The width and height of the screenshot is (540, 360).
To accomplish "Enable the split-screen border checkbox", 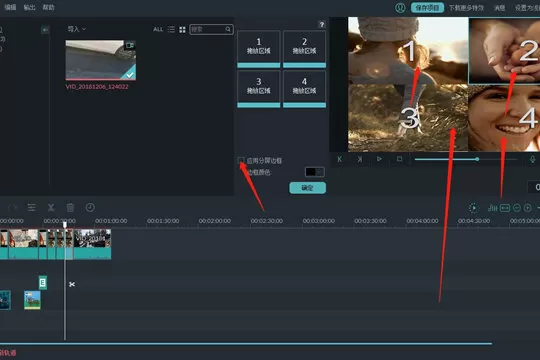I will pyautogui.click(x=241, y=161).
